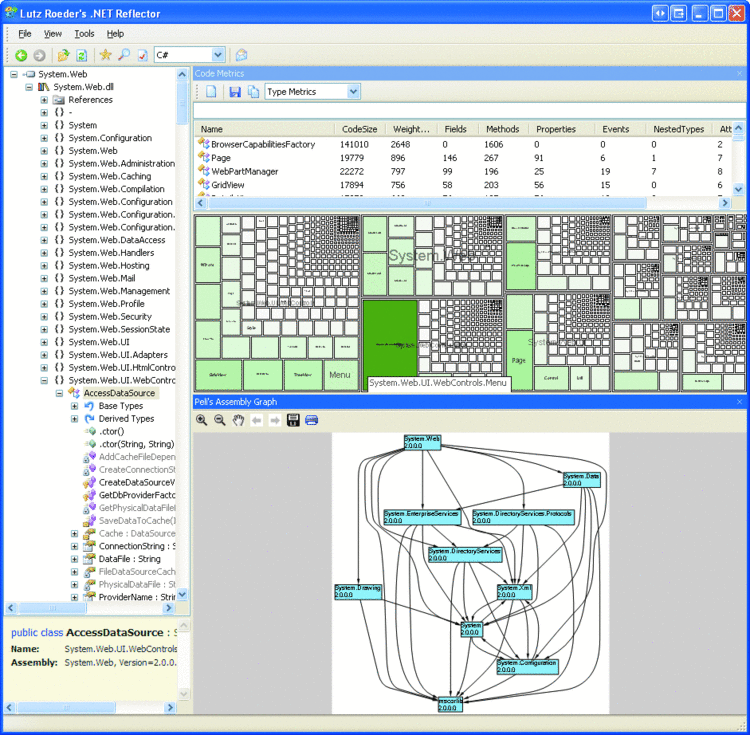Click the Refresh toolbar icon
The height and width of the screenshot is (735, 750).
82,55
